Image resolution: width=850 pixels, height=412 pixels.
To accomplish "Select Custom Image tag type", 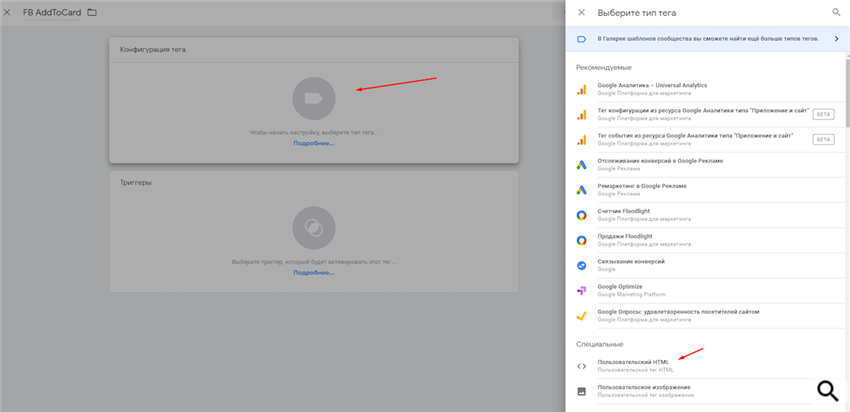I will coord(643,390).
